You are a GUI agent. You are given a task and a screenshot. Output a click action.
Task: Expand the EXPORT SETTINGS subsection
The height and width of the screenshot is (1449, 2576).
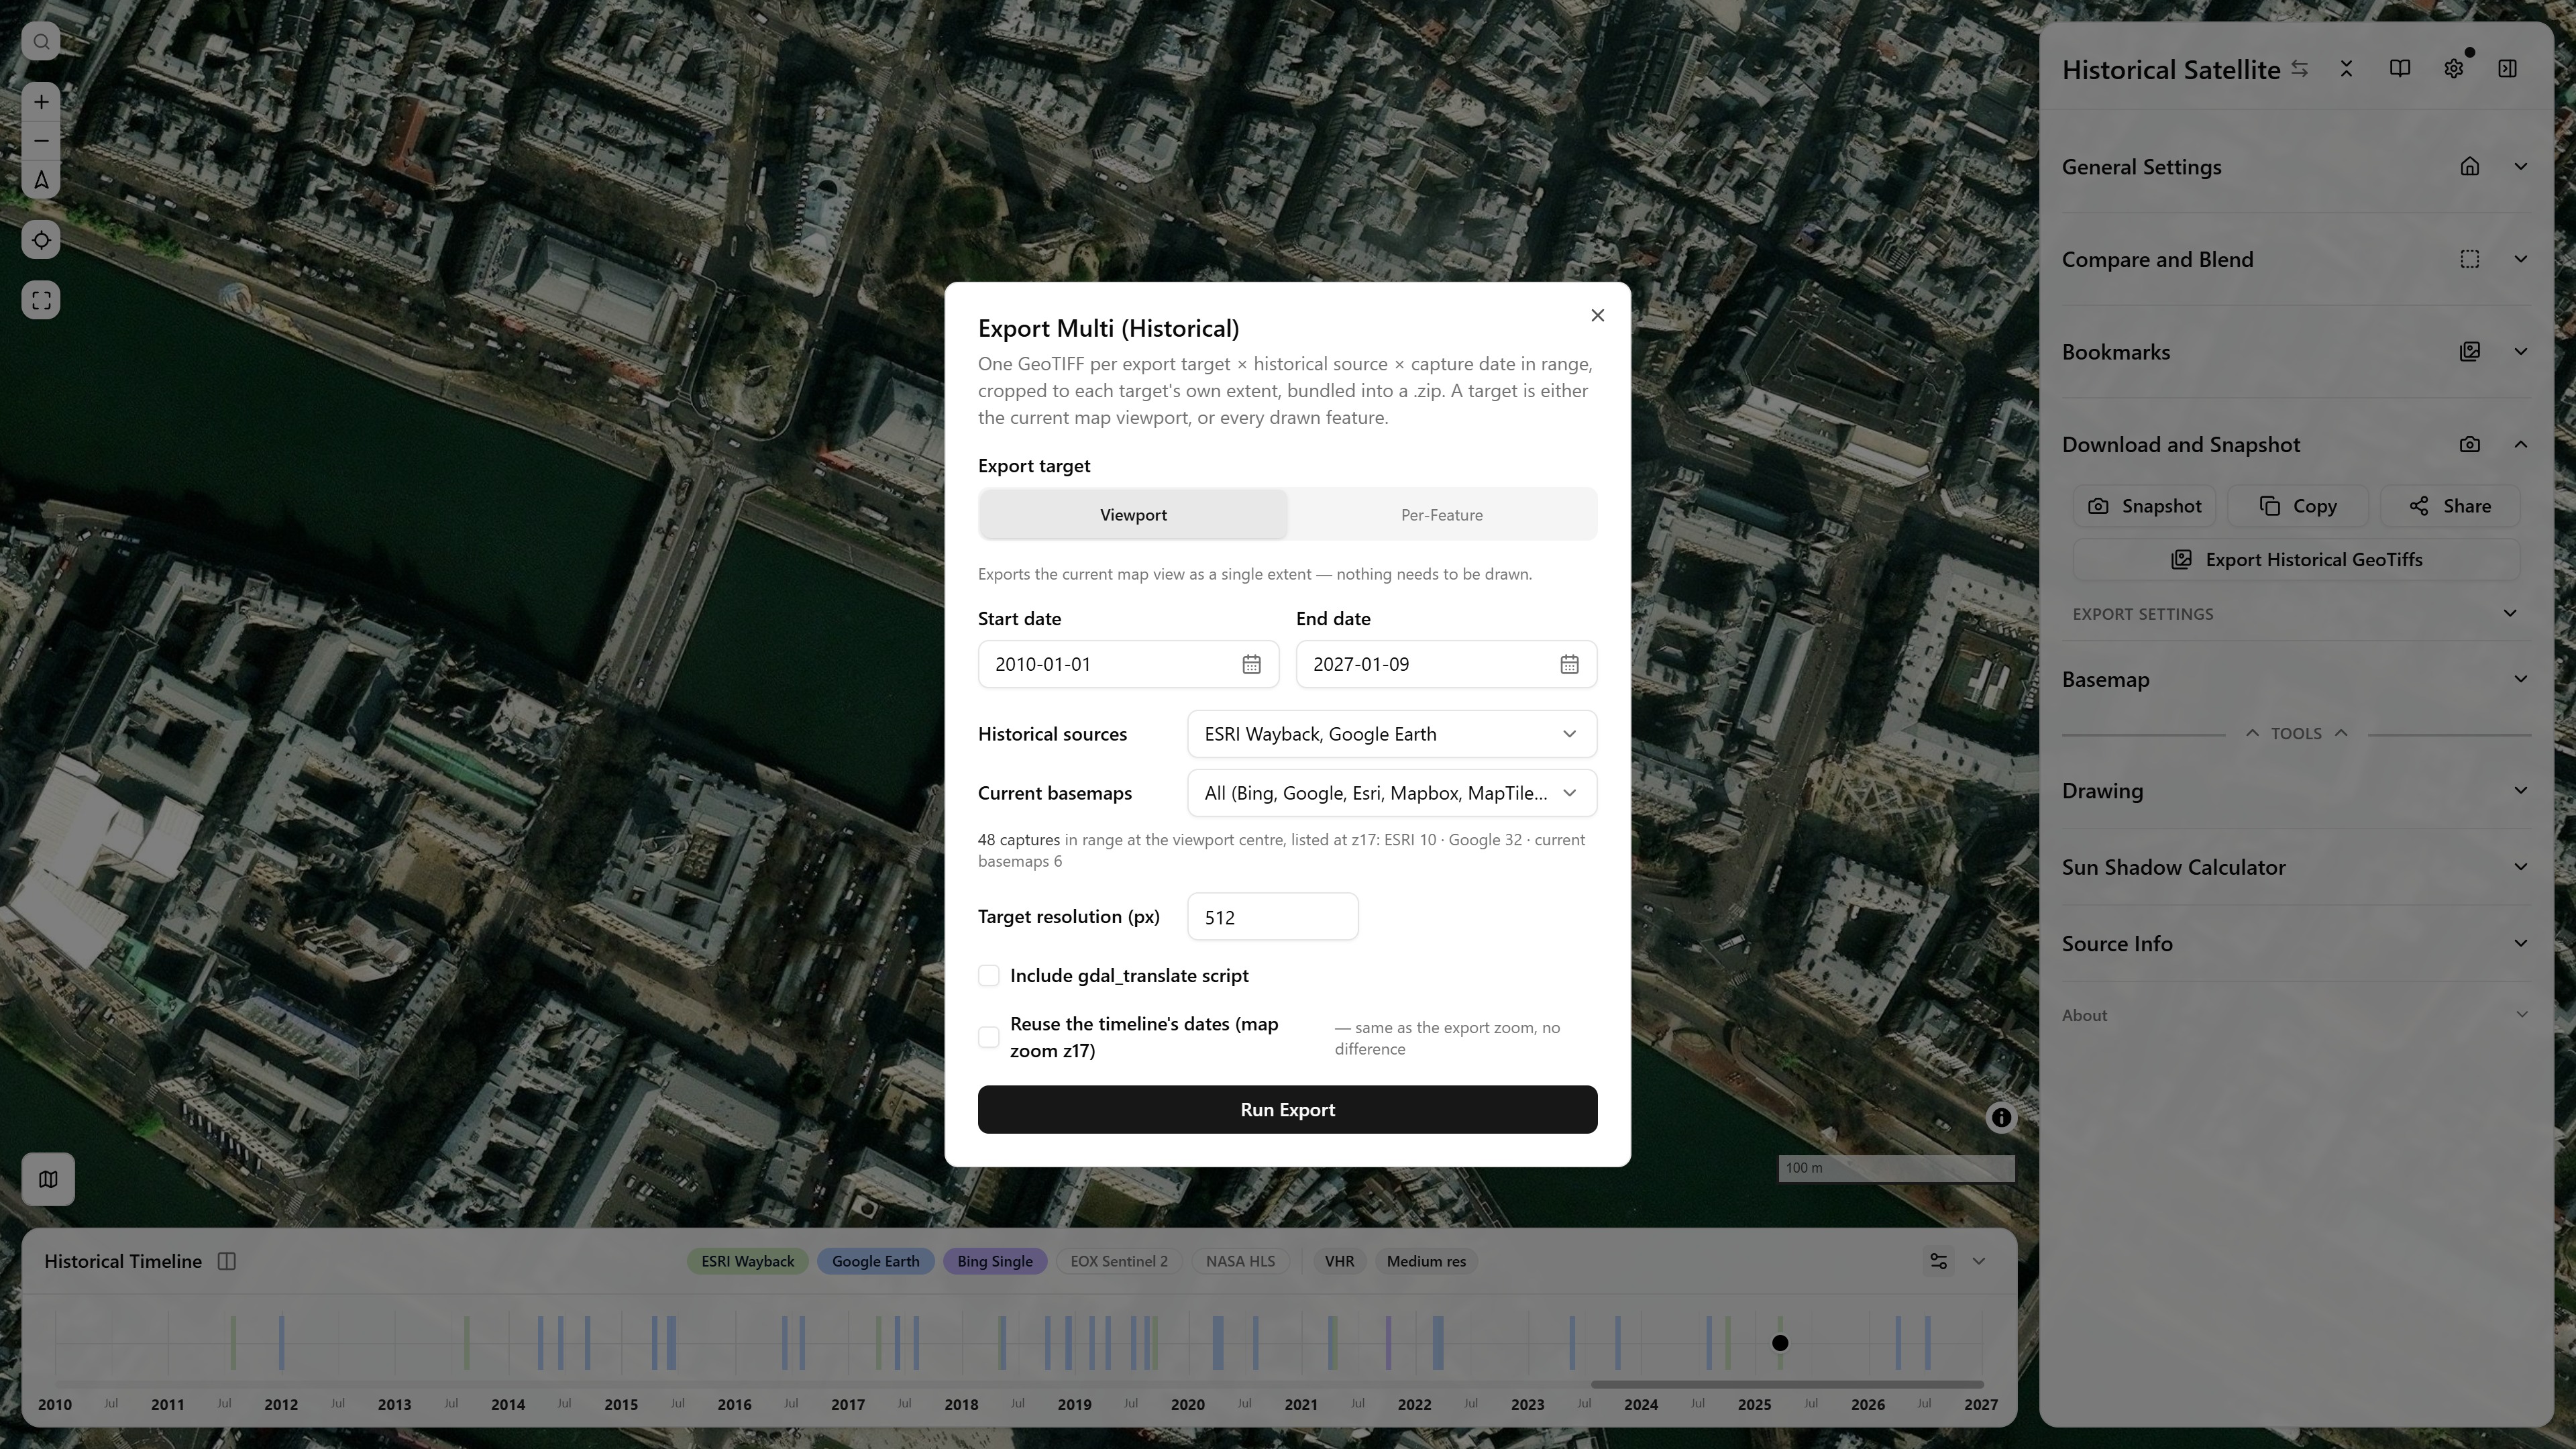click(2296, 614)
